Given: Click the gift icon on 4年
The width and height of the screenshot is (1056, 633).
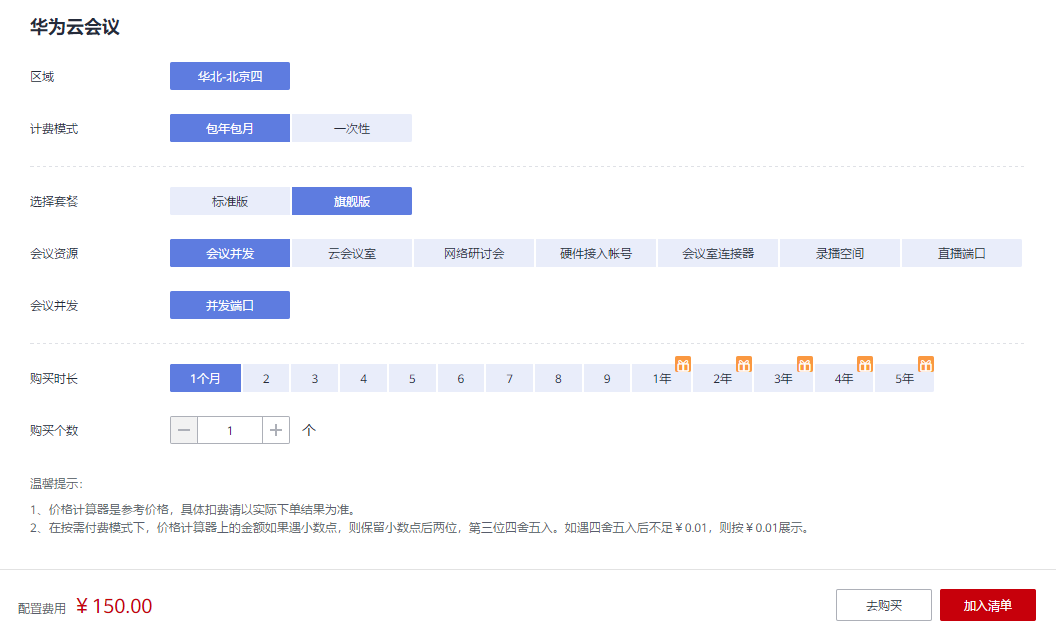Looking at the screenshot, I should [x=865, y=364].
